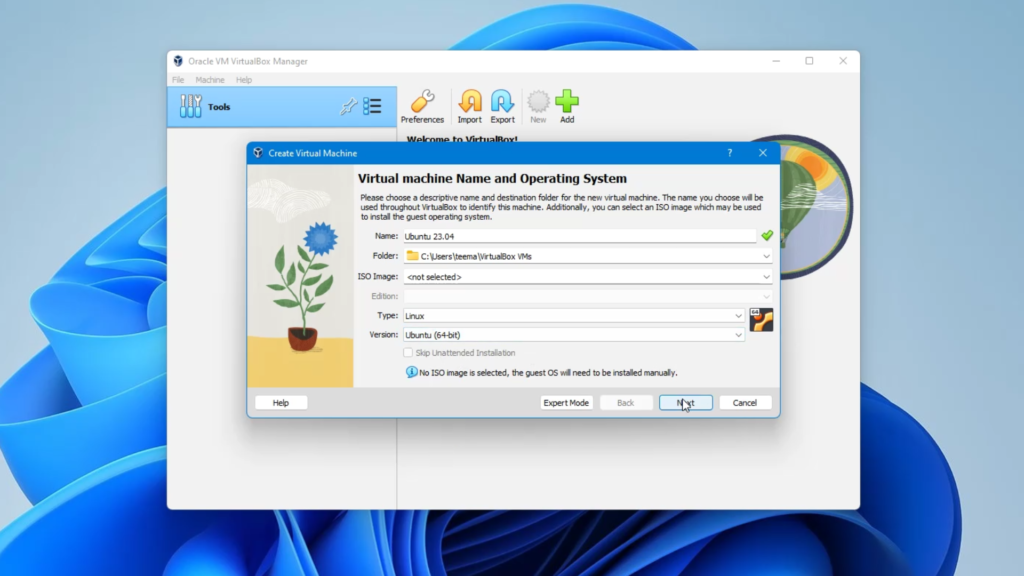Cancel the virtual machine creation
Viewport: 1024px width, 576px height.
[x=744, y=403]
